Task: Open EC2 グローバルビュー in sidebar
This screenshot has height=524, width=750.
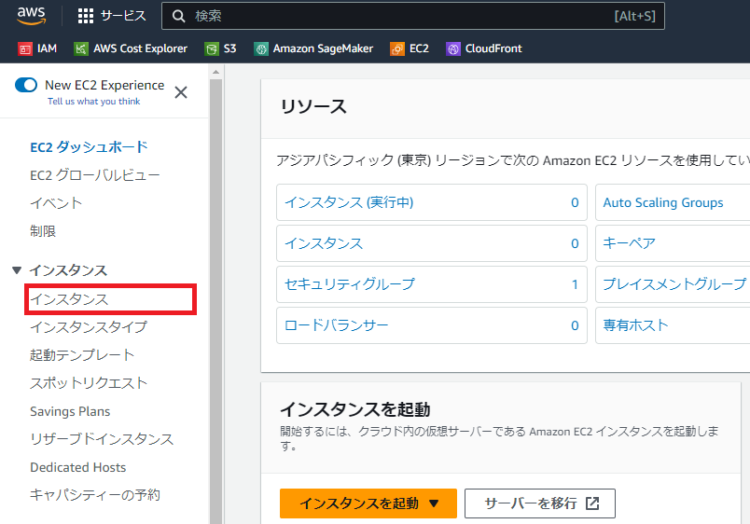Action: point(95,175)
